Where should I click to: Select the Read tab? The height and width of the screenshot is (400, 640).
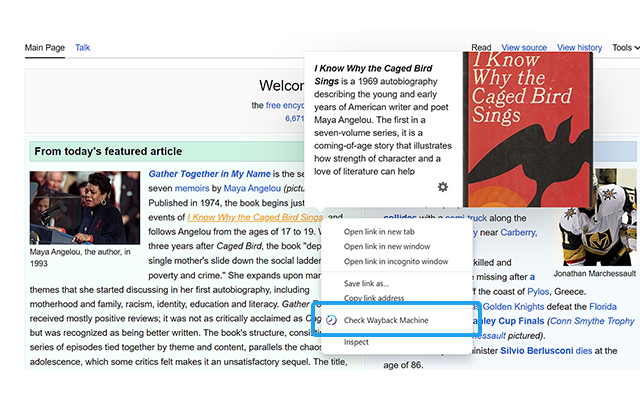click(481, 48)
